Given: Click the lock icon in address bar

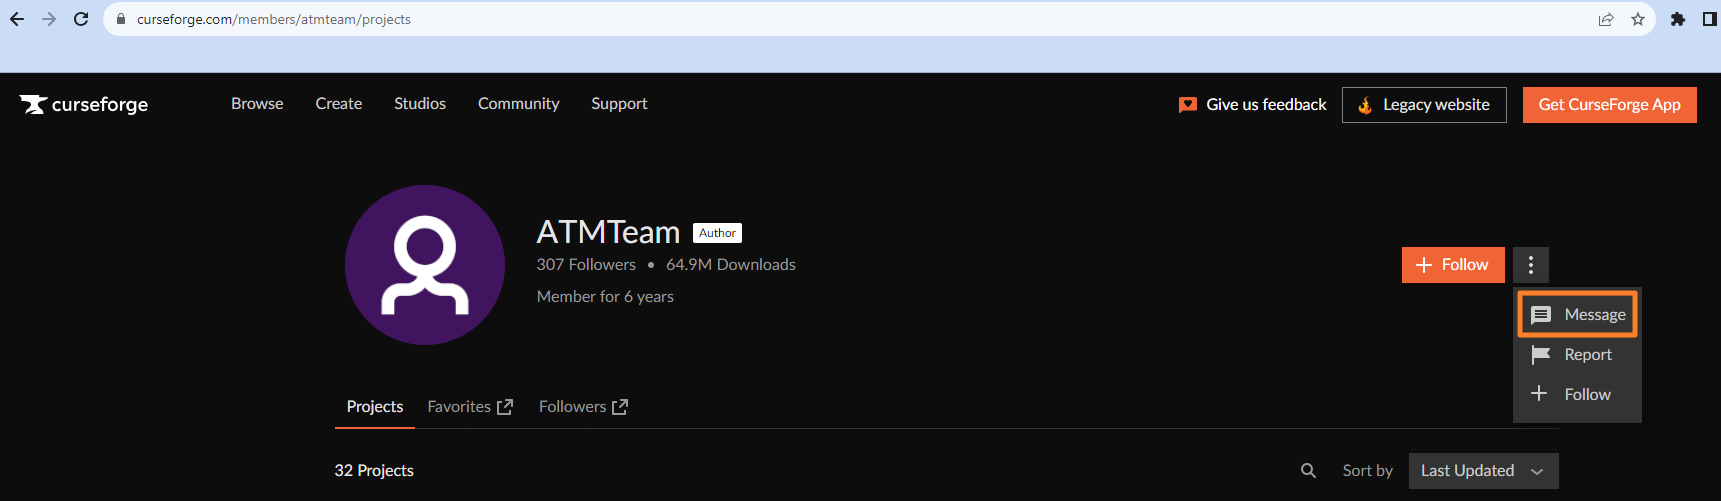Looking at the screenshot, I should coord(121,19).
